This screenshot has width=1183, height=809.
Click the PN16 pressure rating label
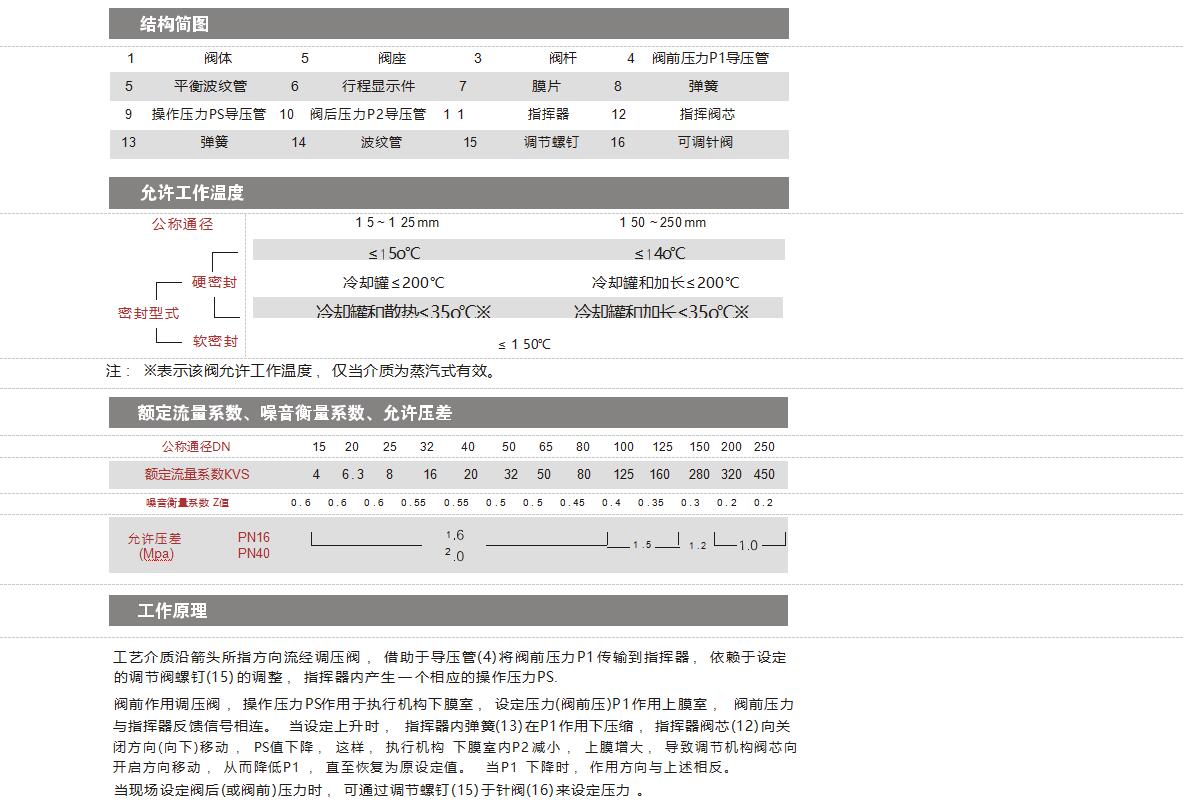point(254,537)
